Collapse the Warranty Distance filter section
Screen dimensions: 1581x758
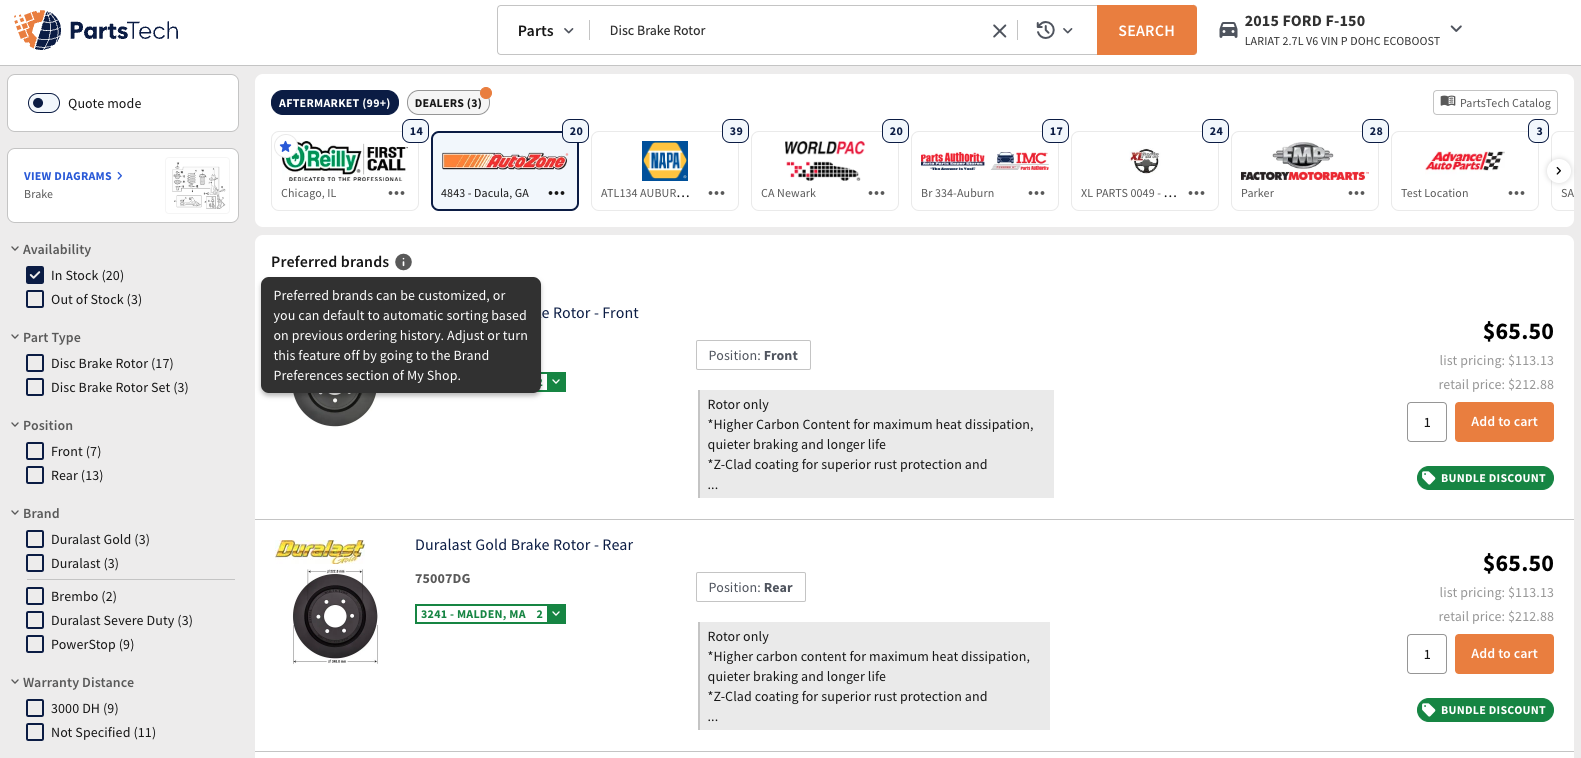pyautogui.click(x=15, y=682)
